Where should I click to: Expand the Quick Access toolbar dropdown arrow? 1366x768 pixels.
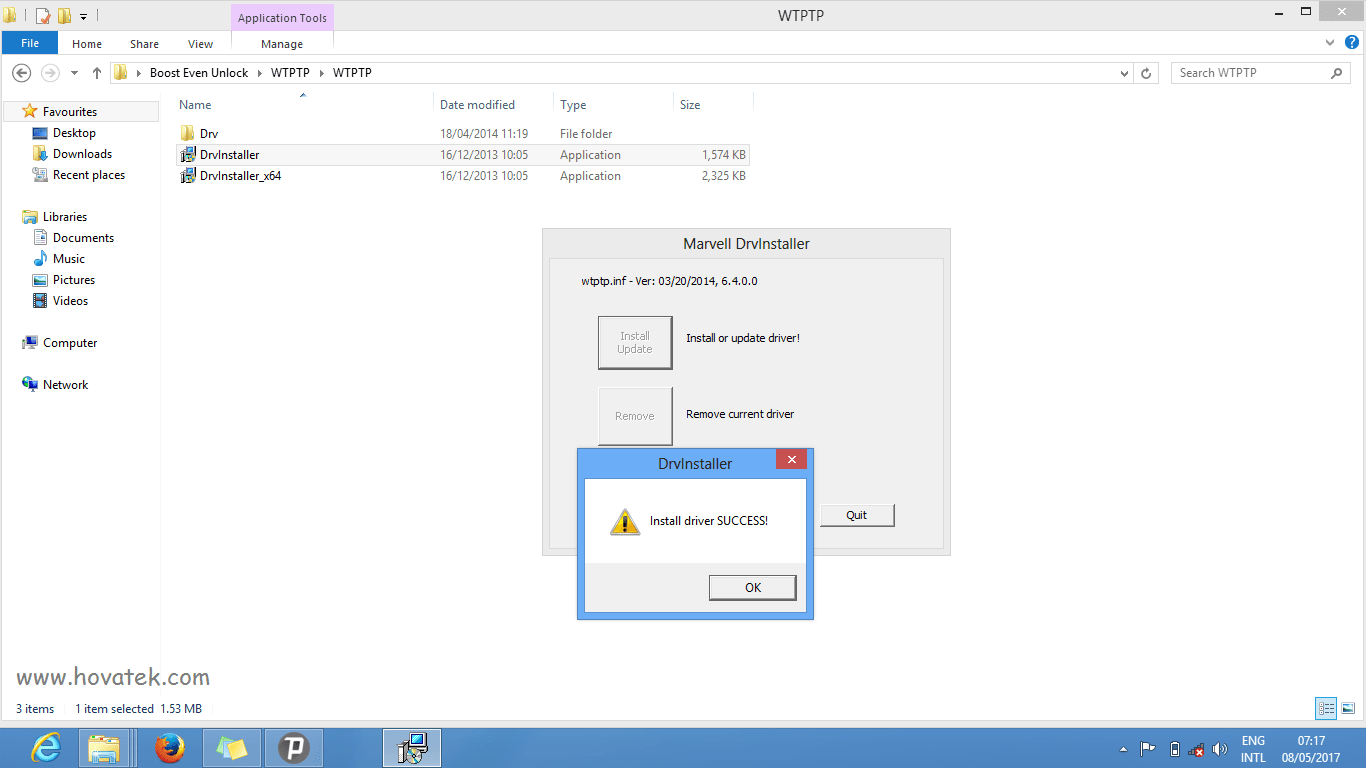(82, 16)
